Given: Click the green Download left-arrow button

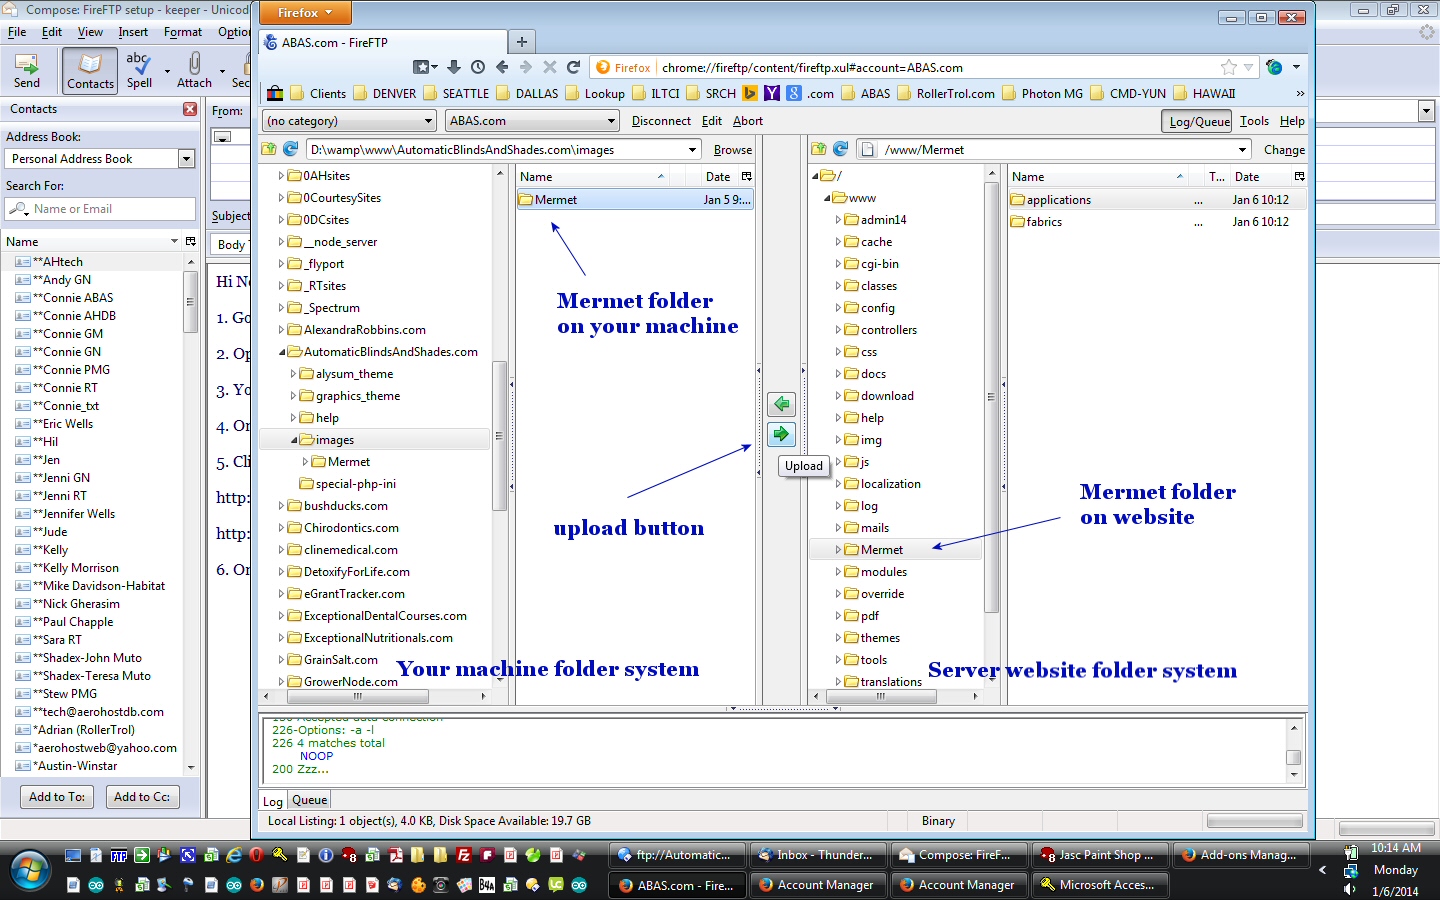Looking at the screenshot, I should (781, 404).
